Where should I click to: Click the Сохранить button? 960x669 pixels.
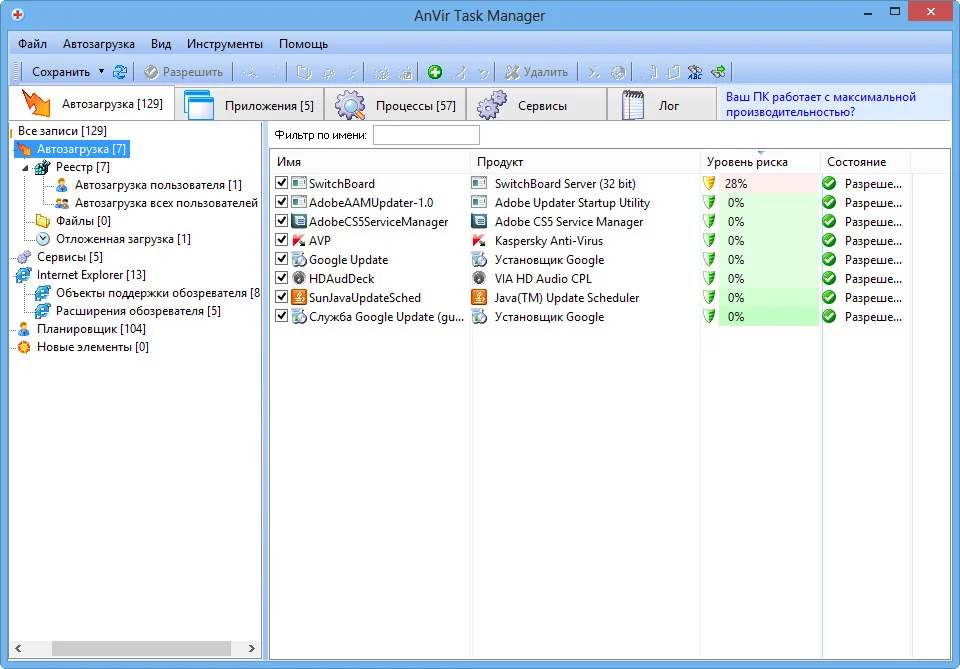(61, 72)
